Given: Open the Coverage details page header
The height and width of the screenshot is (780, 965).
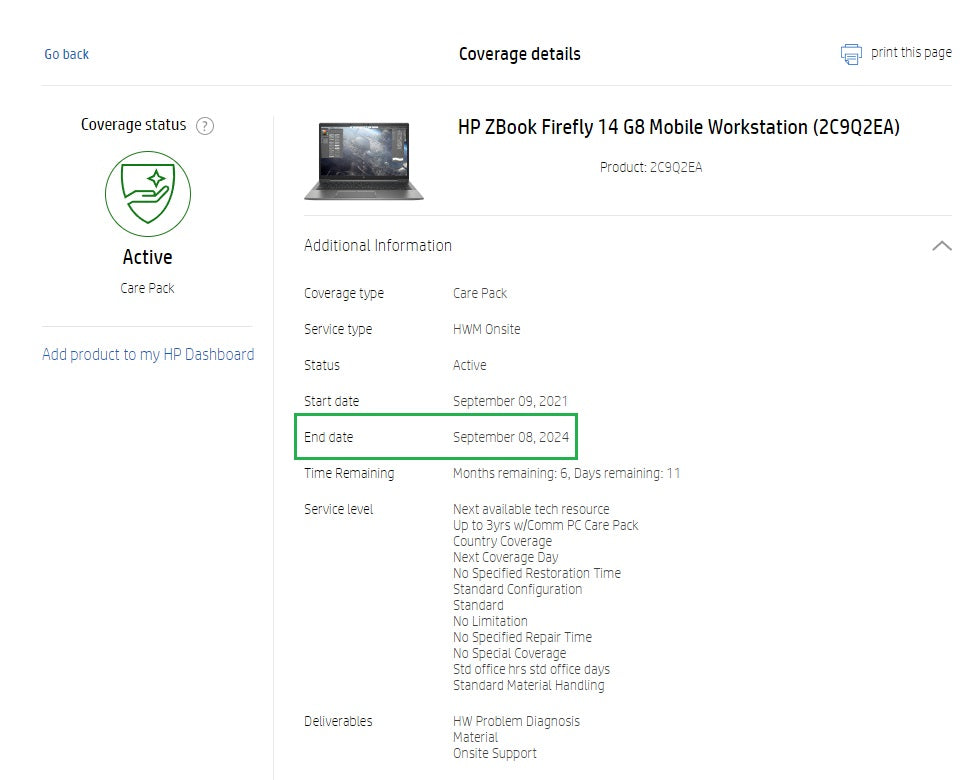Looking at the screenshot, I should 520,54.
